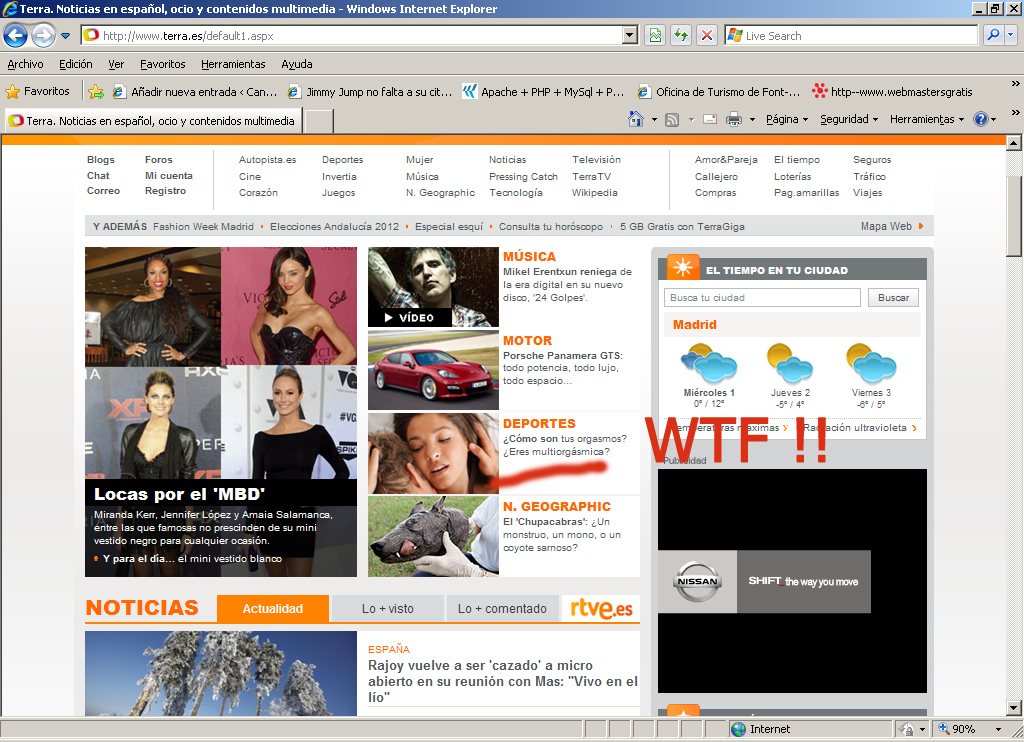Open the Ayuda menu
This screenshot has width=1024, height=742.
pos(296,64)
